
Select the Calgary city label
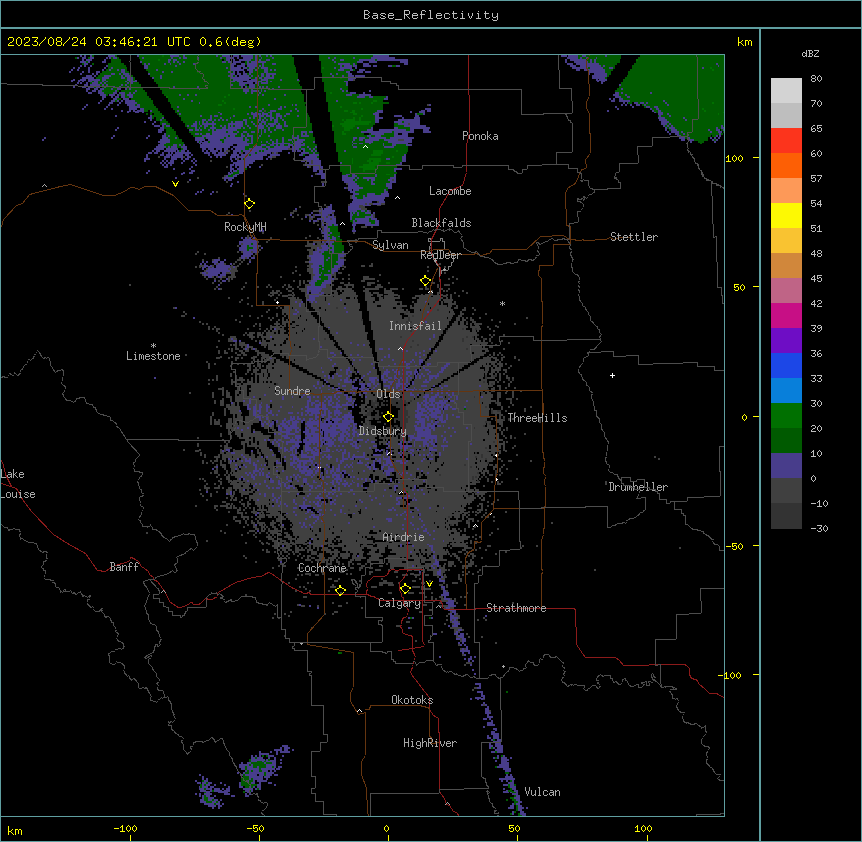pyautogui.click(x=399, y=603)
